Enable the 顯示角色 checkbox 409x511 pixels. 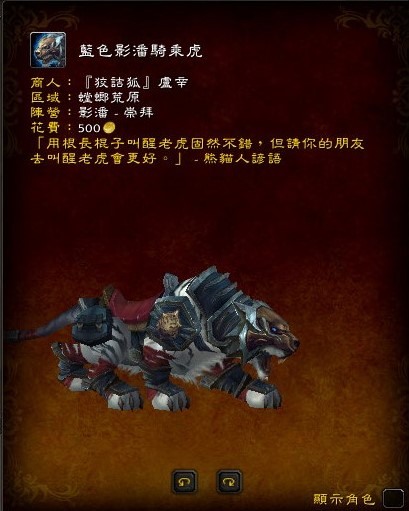click(x=393, y=499)
